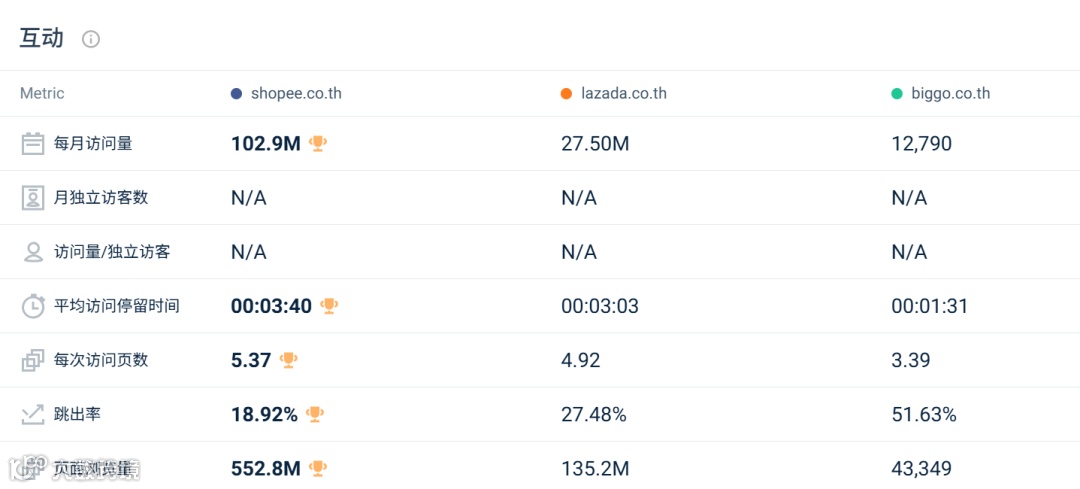
Task: Click the biggo.co.th column header
Action: point(950,93)
